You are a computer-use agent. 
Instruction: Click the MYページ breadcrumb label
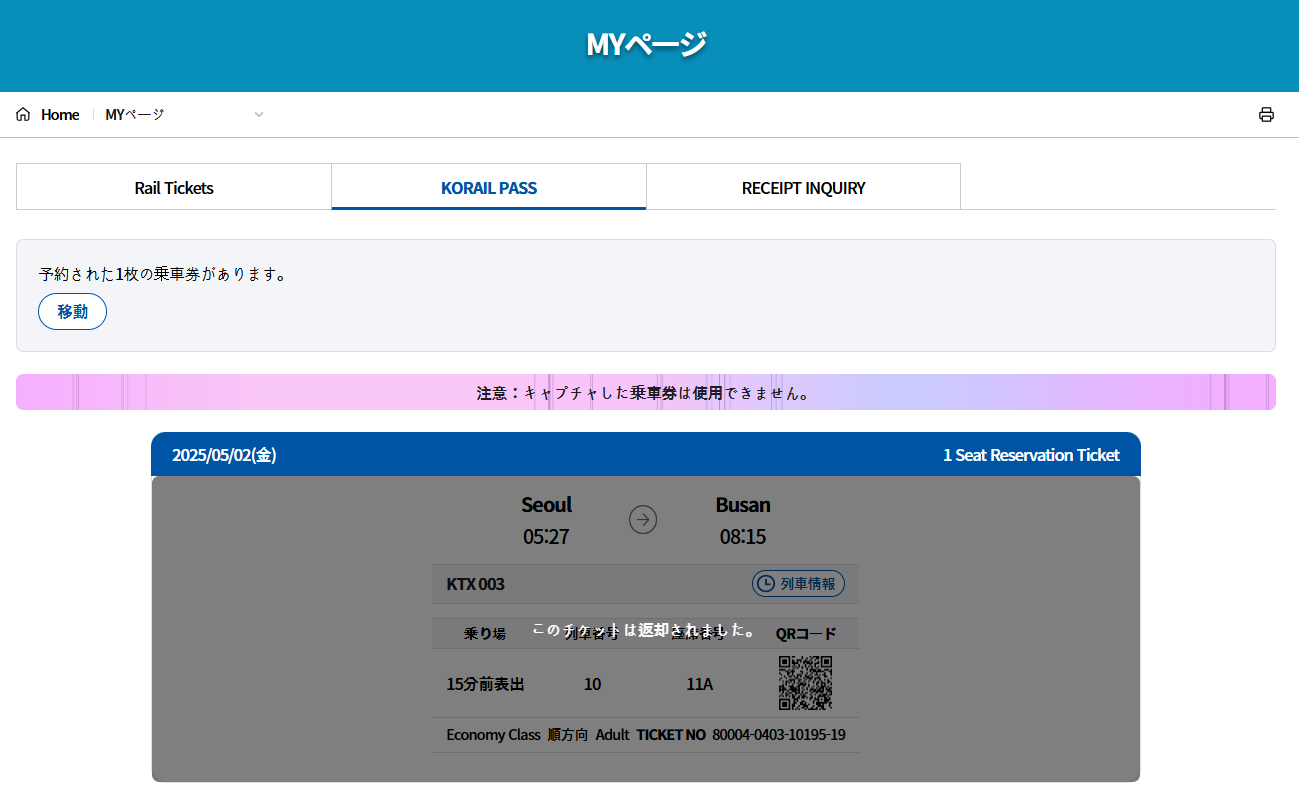point(135,115)
